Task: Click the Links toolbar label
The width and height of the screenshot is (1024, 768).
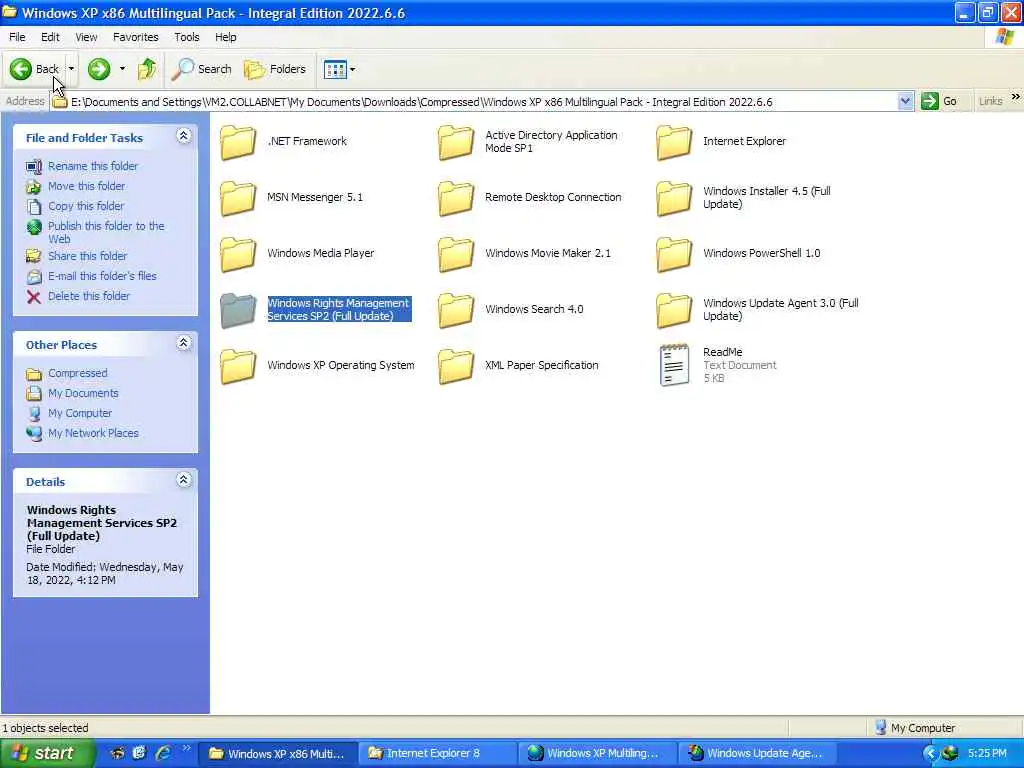Action: (x=991, y=101)
